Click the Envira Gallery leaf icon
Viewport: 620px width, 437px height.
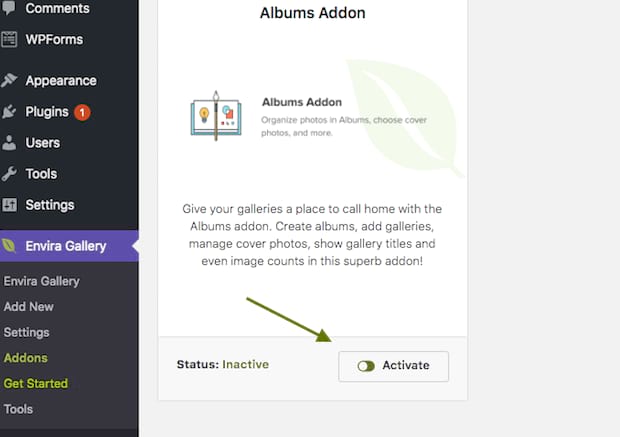pyautogui.click(x=10, y=246)
